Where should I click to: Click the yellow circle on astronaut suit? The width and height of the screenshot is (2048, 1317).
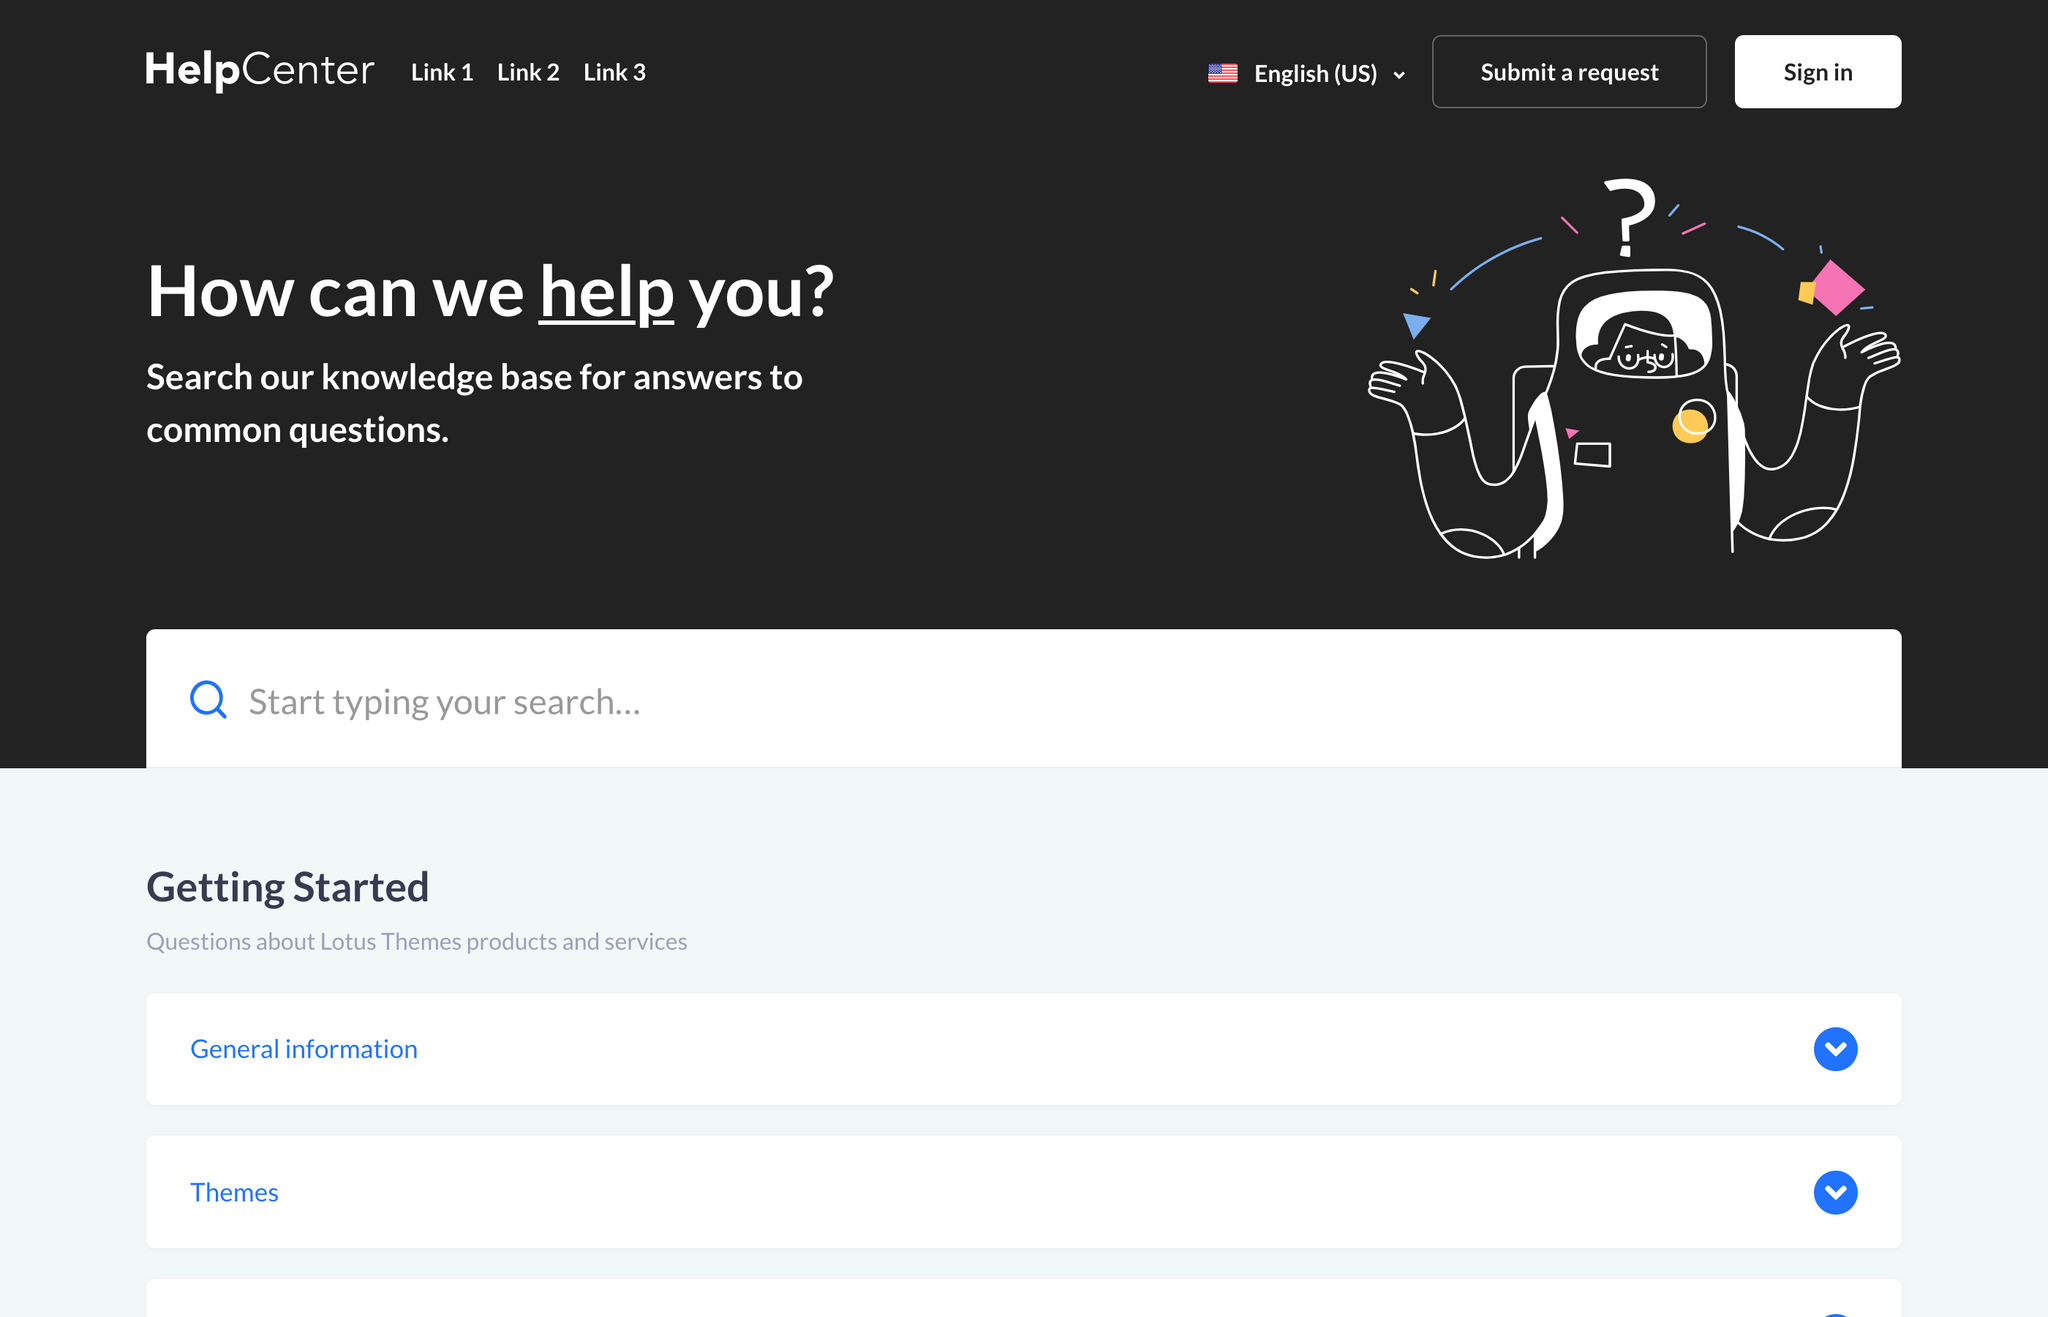(x=1690, y=424)
